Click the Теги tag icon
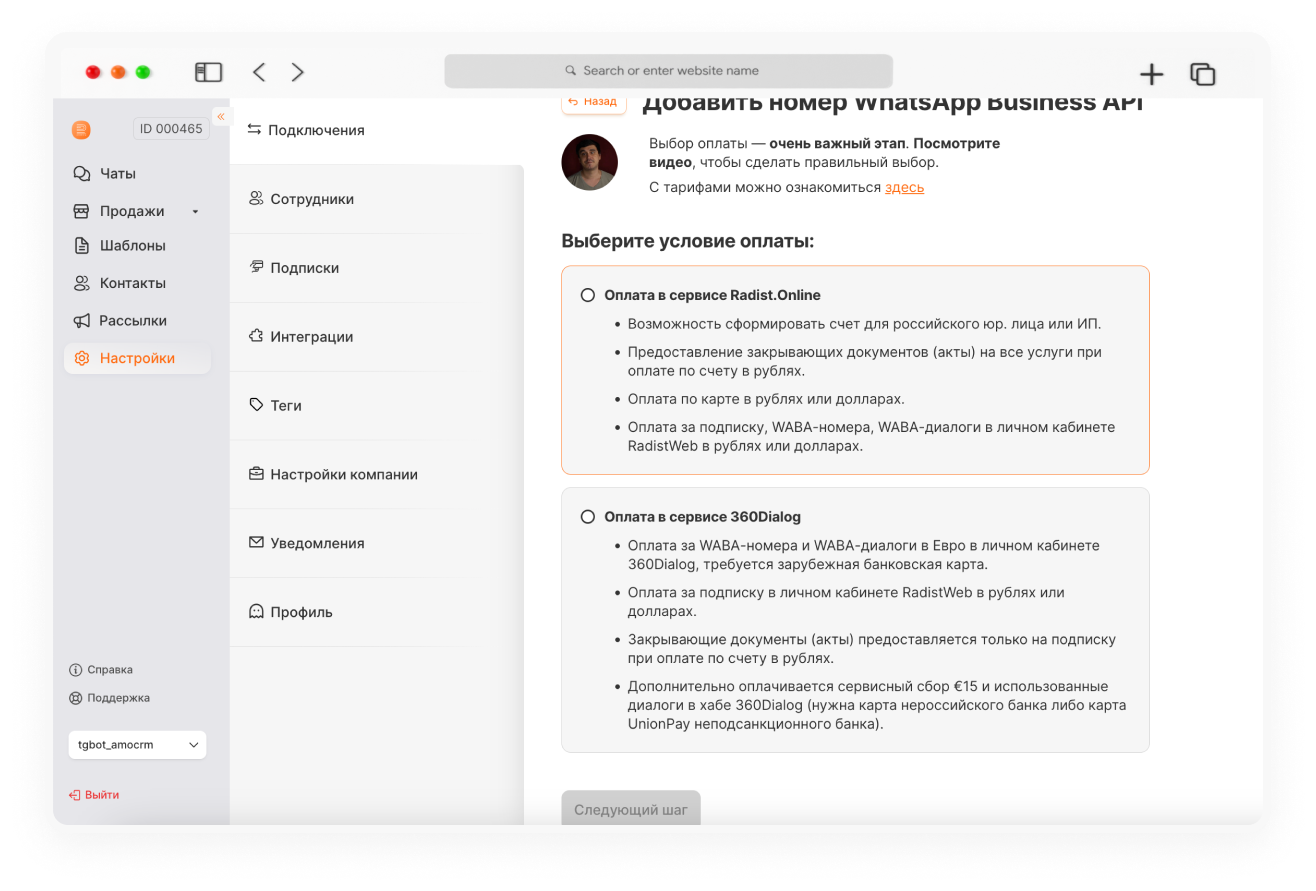This screenshot has width=1316, height=891. click(256, 405)
